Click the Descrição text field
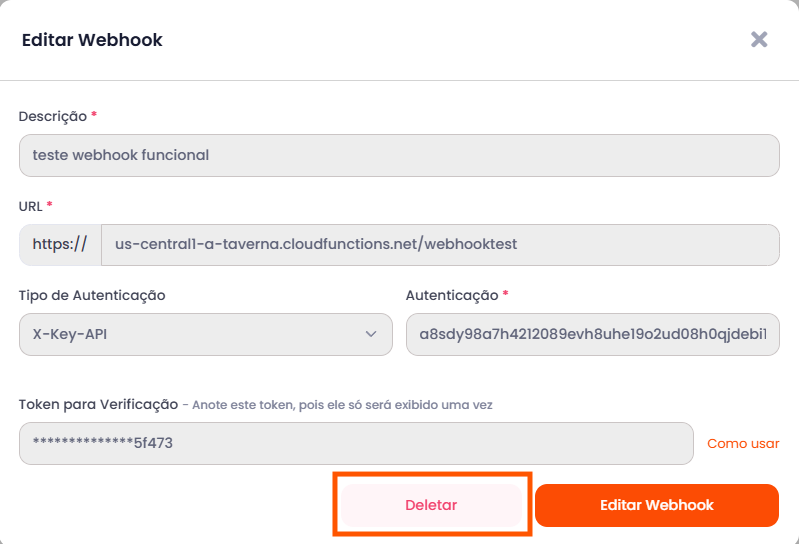The width and height of the screenshot is (799, 544). click(399, 156)
